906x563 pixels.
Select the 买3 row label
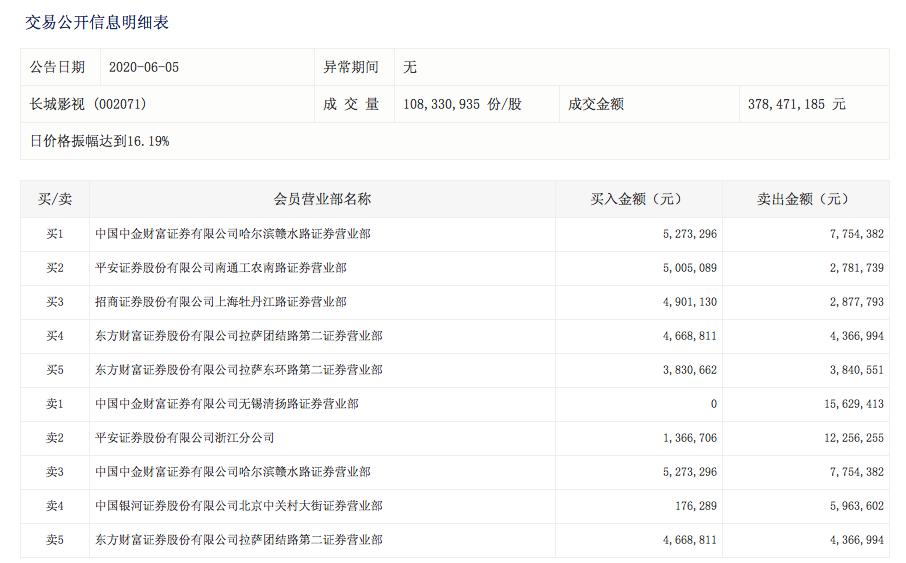coord(55,302)
